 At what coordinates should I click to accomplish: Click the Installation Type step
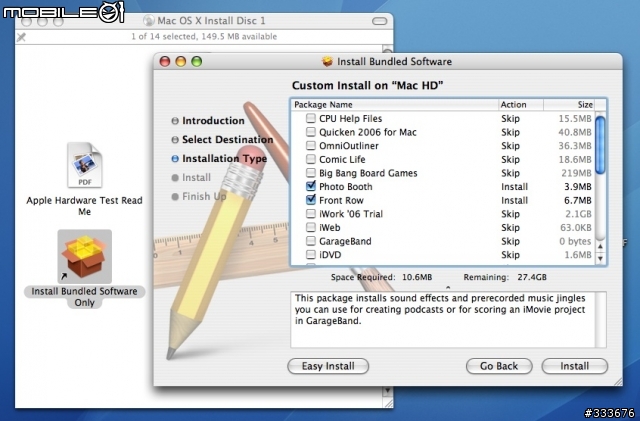click(219, 158)
